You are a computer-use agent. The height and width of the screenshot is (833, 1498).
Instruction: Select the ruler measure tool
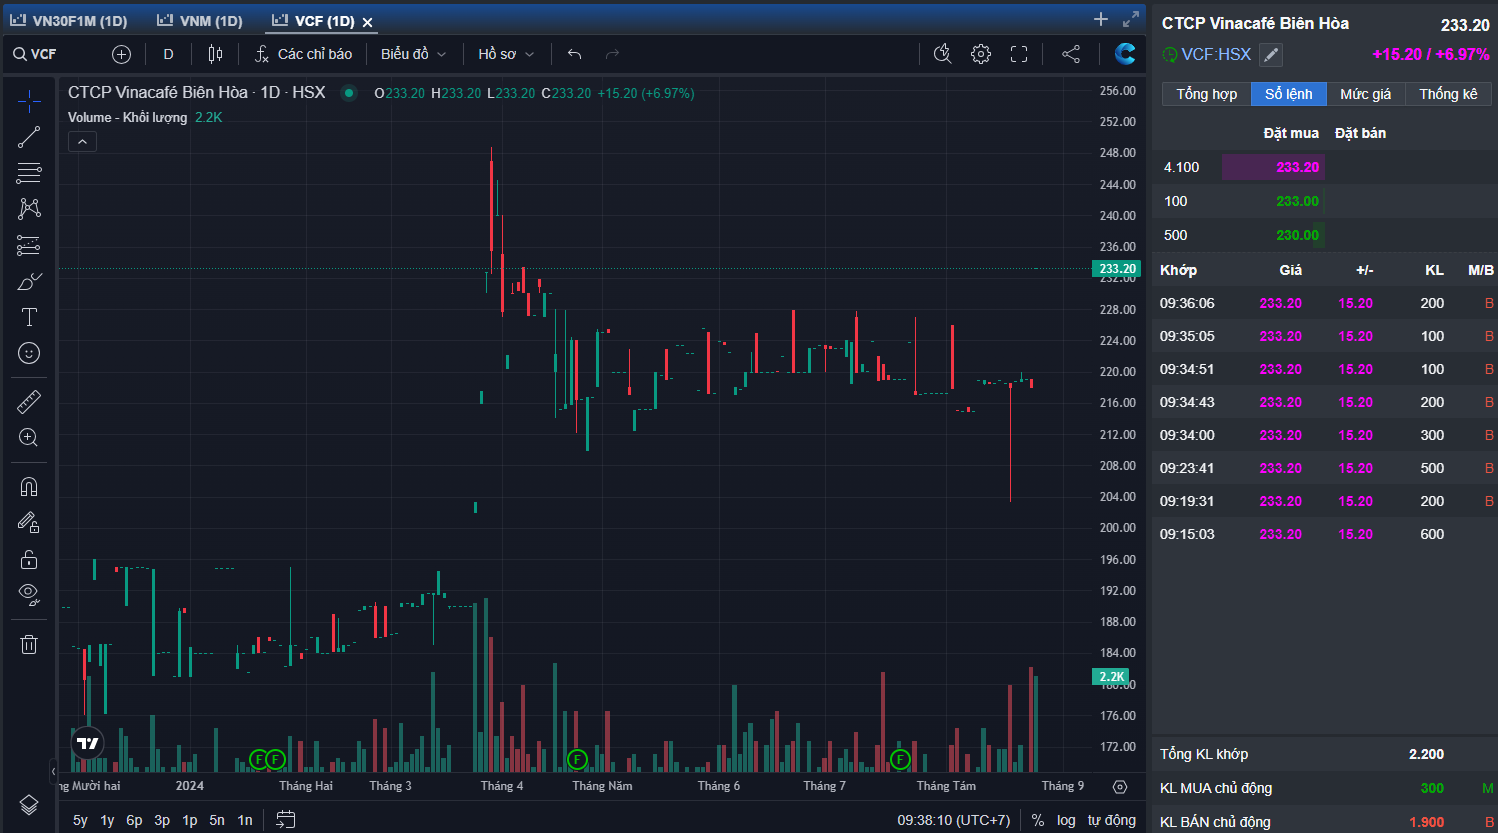tap(29, 402)
